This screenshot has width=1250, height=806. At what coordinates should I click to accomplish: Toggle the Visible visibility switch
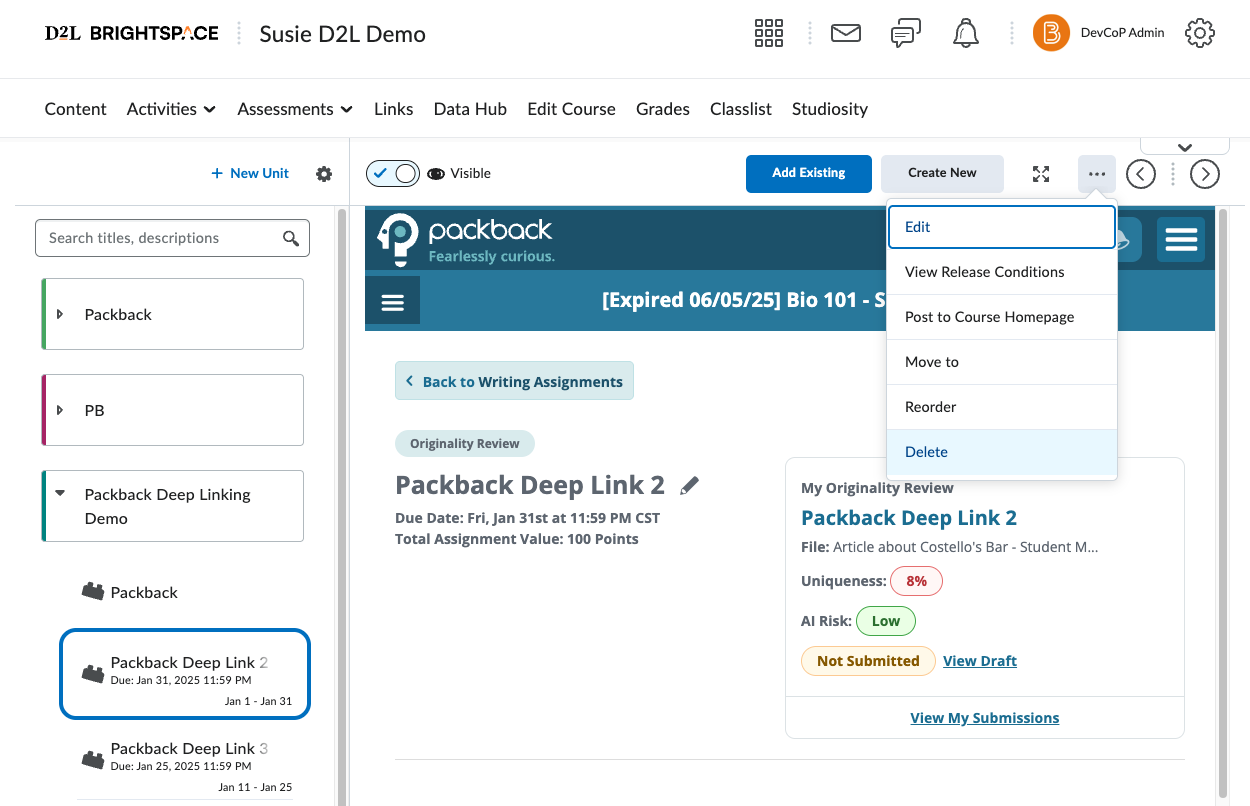tap(392, 174)
